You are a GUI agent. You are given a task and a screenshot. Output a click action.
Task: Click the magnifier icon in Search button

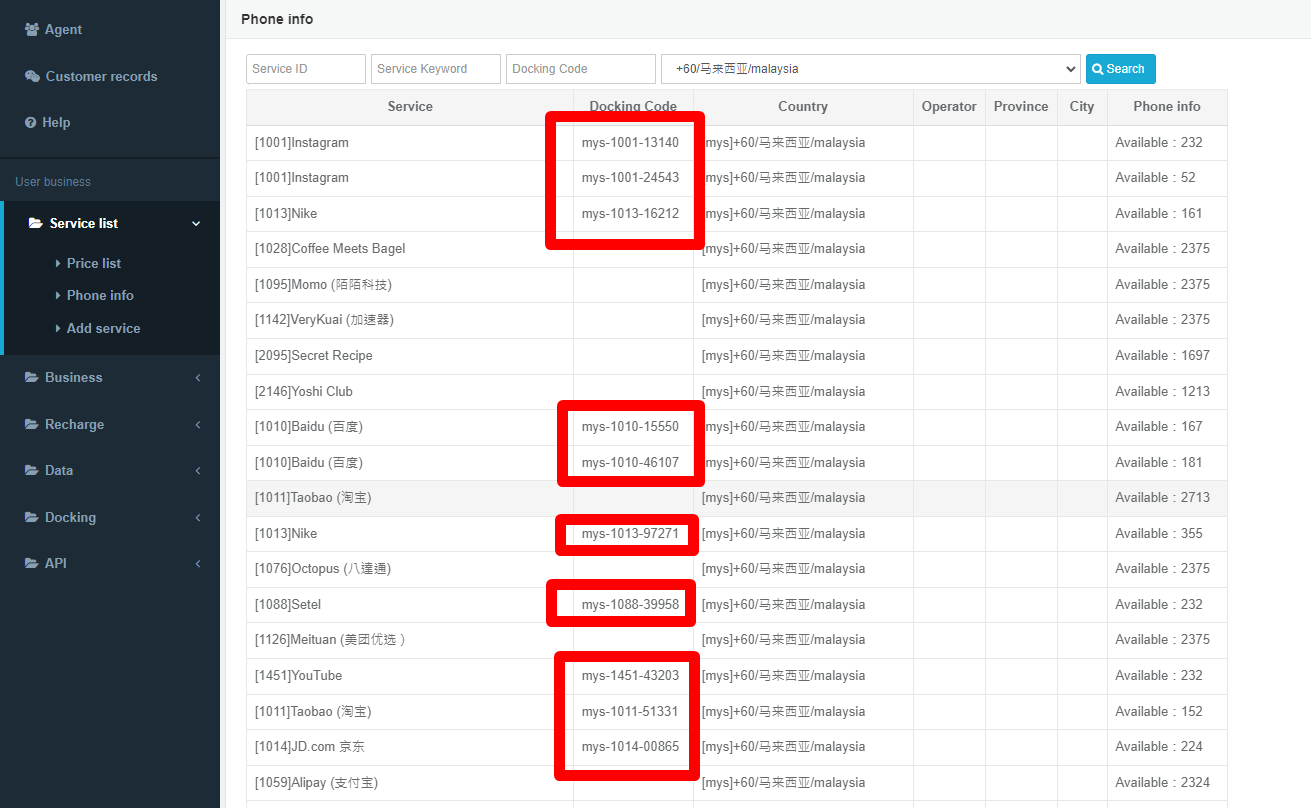point(1098,69)
